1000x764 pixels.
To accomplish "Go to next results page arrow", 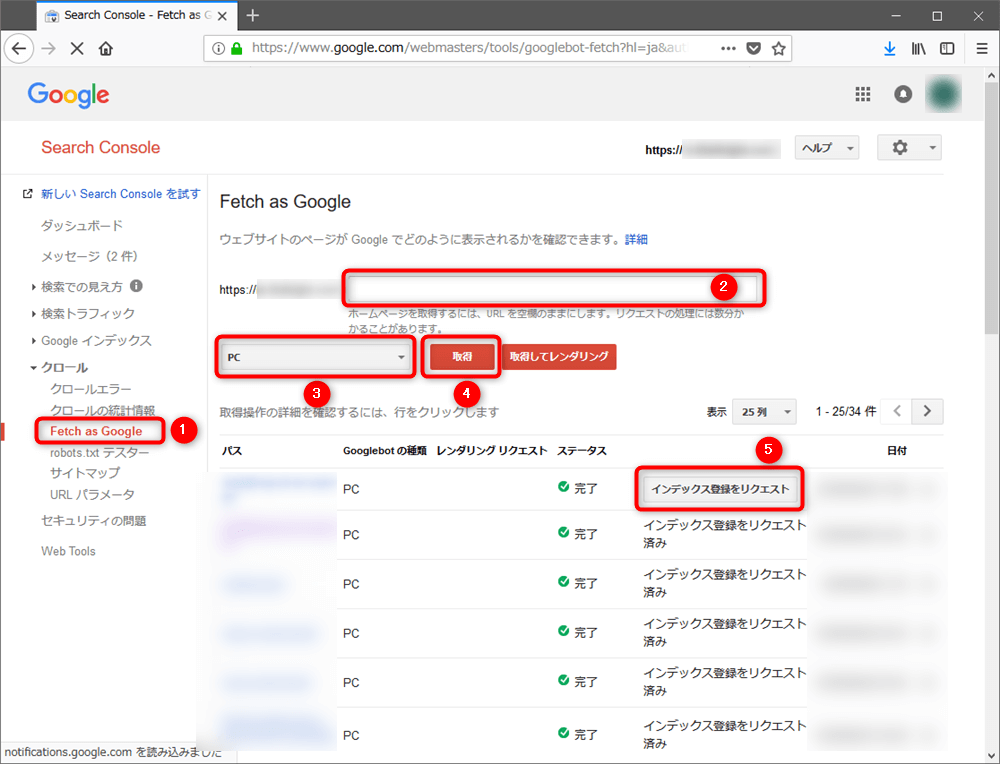I will pyautogui.click(x=928, y=411).
